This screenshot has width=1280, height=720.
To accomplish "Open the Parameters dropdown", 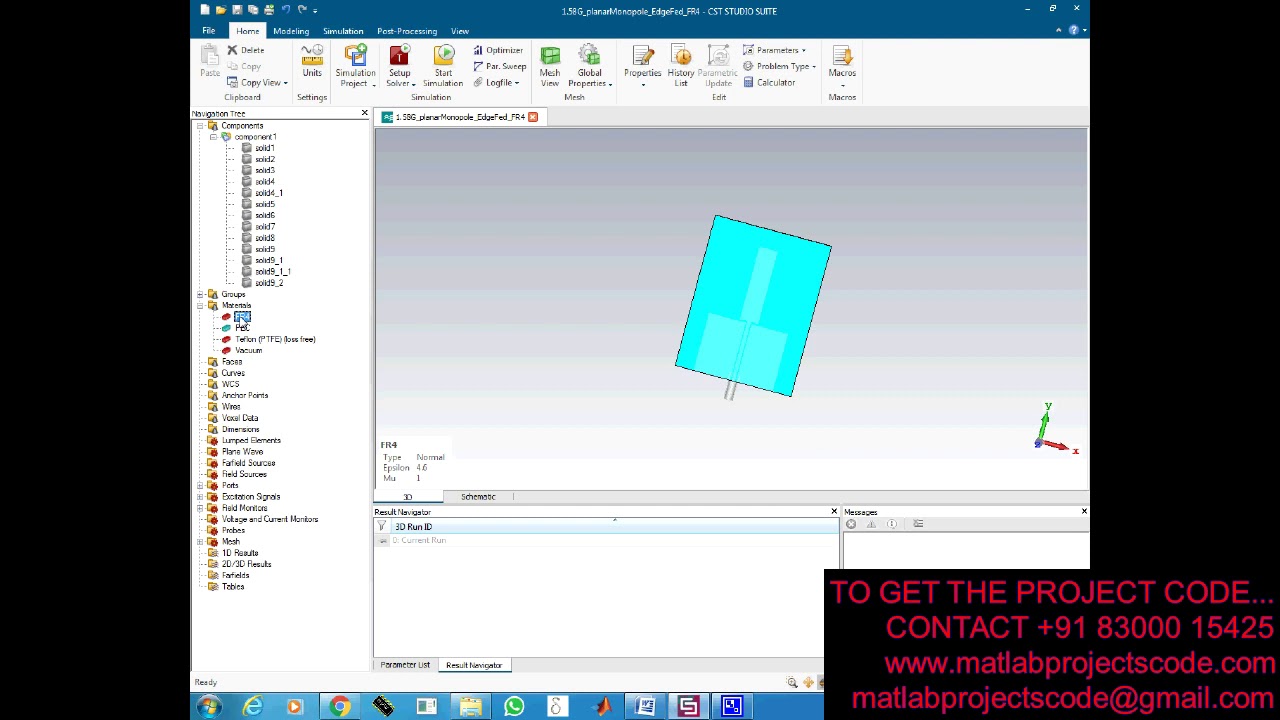I will click(x=774, y=50).
